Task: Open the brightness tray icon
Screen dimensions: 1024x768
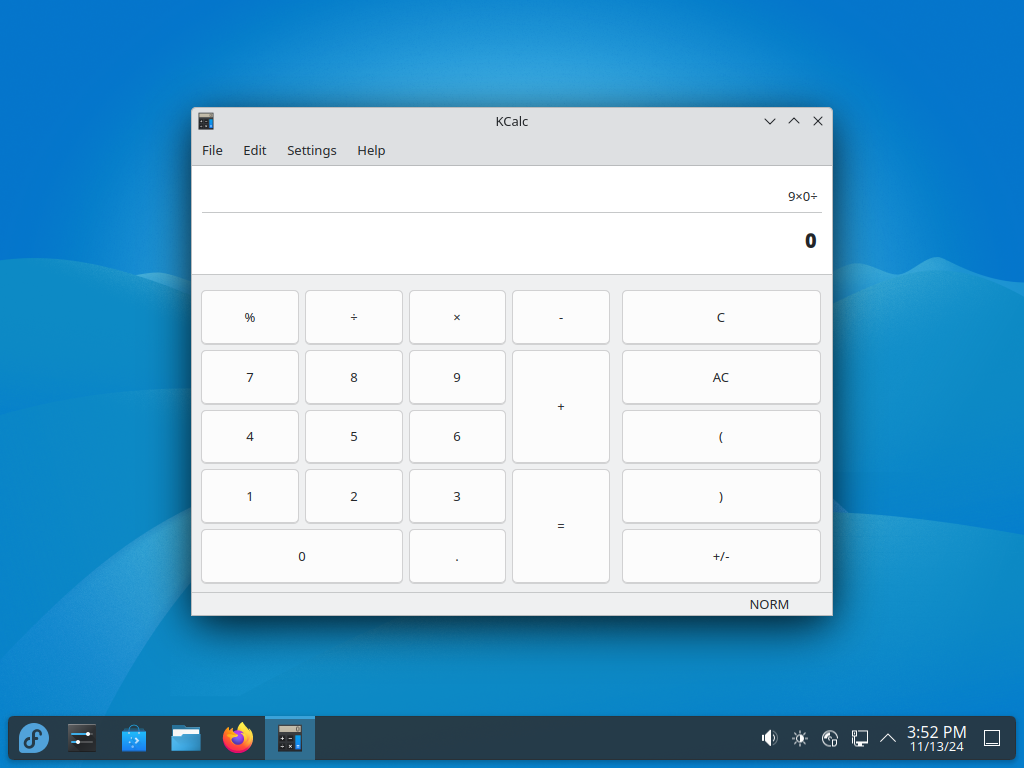Action: click(x=799, y=739)
